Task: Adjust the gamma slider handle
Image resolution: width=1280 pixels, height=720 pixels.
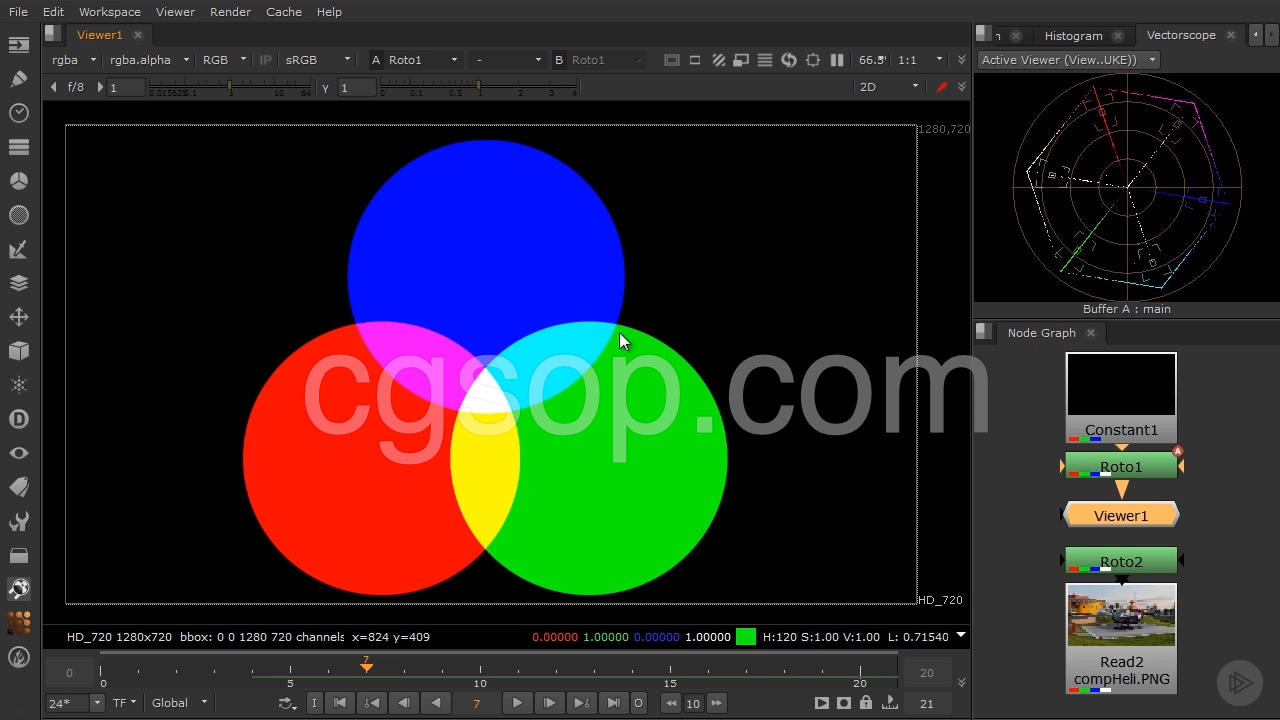Action: pyautogui.click(x=479, y=87)
